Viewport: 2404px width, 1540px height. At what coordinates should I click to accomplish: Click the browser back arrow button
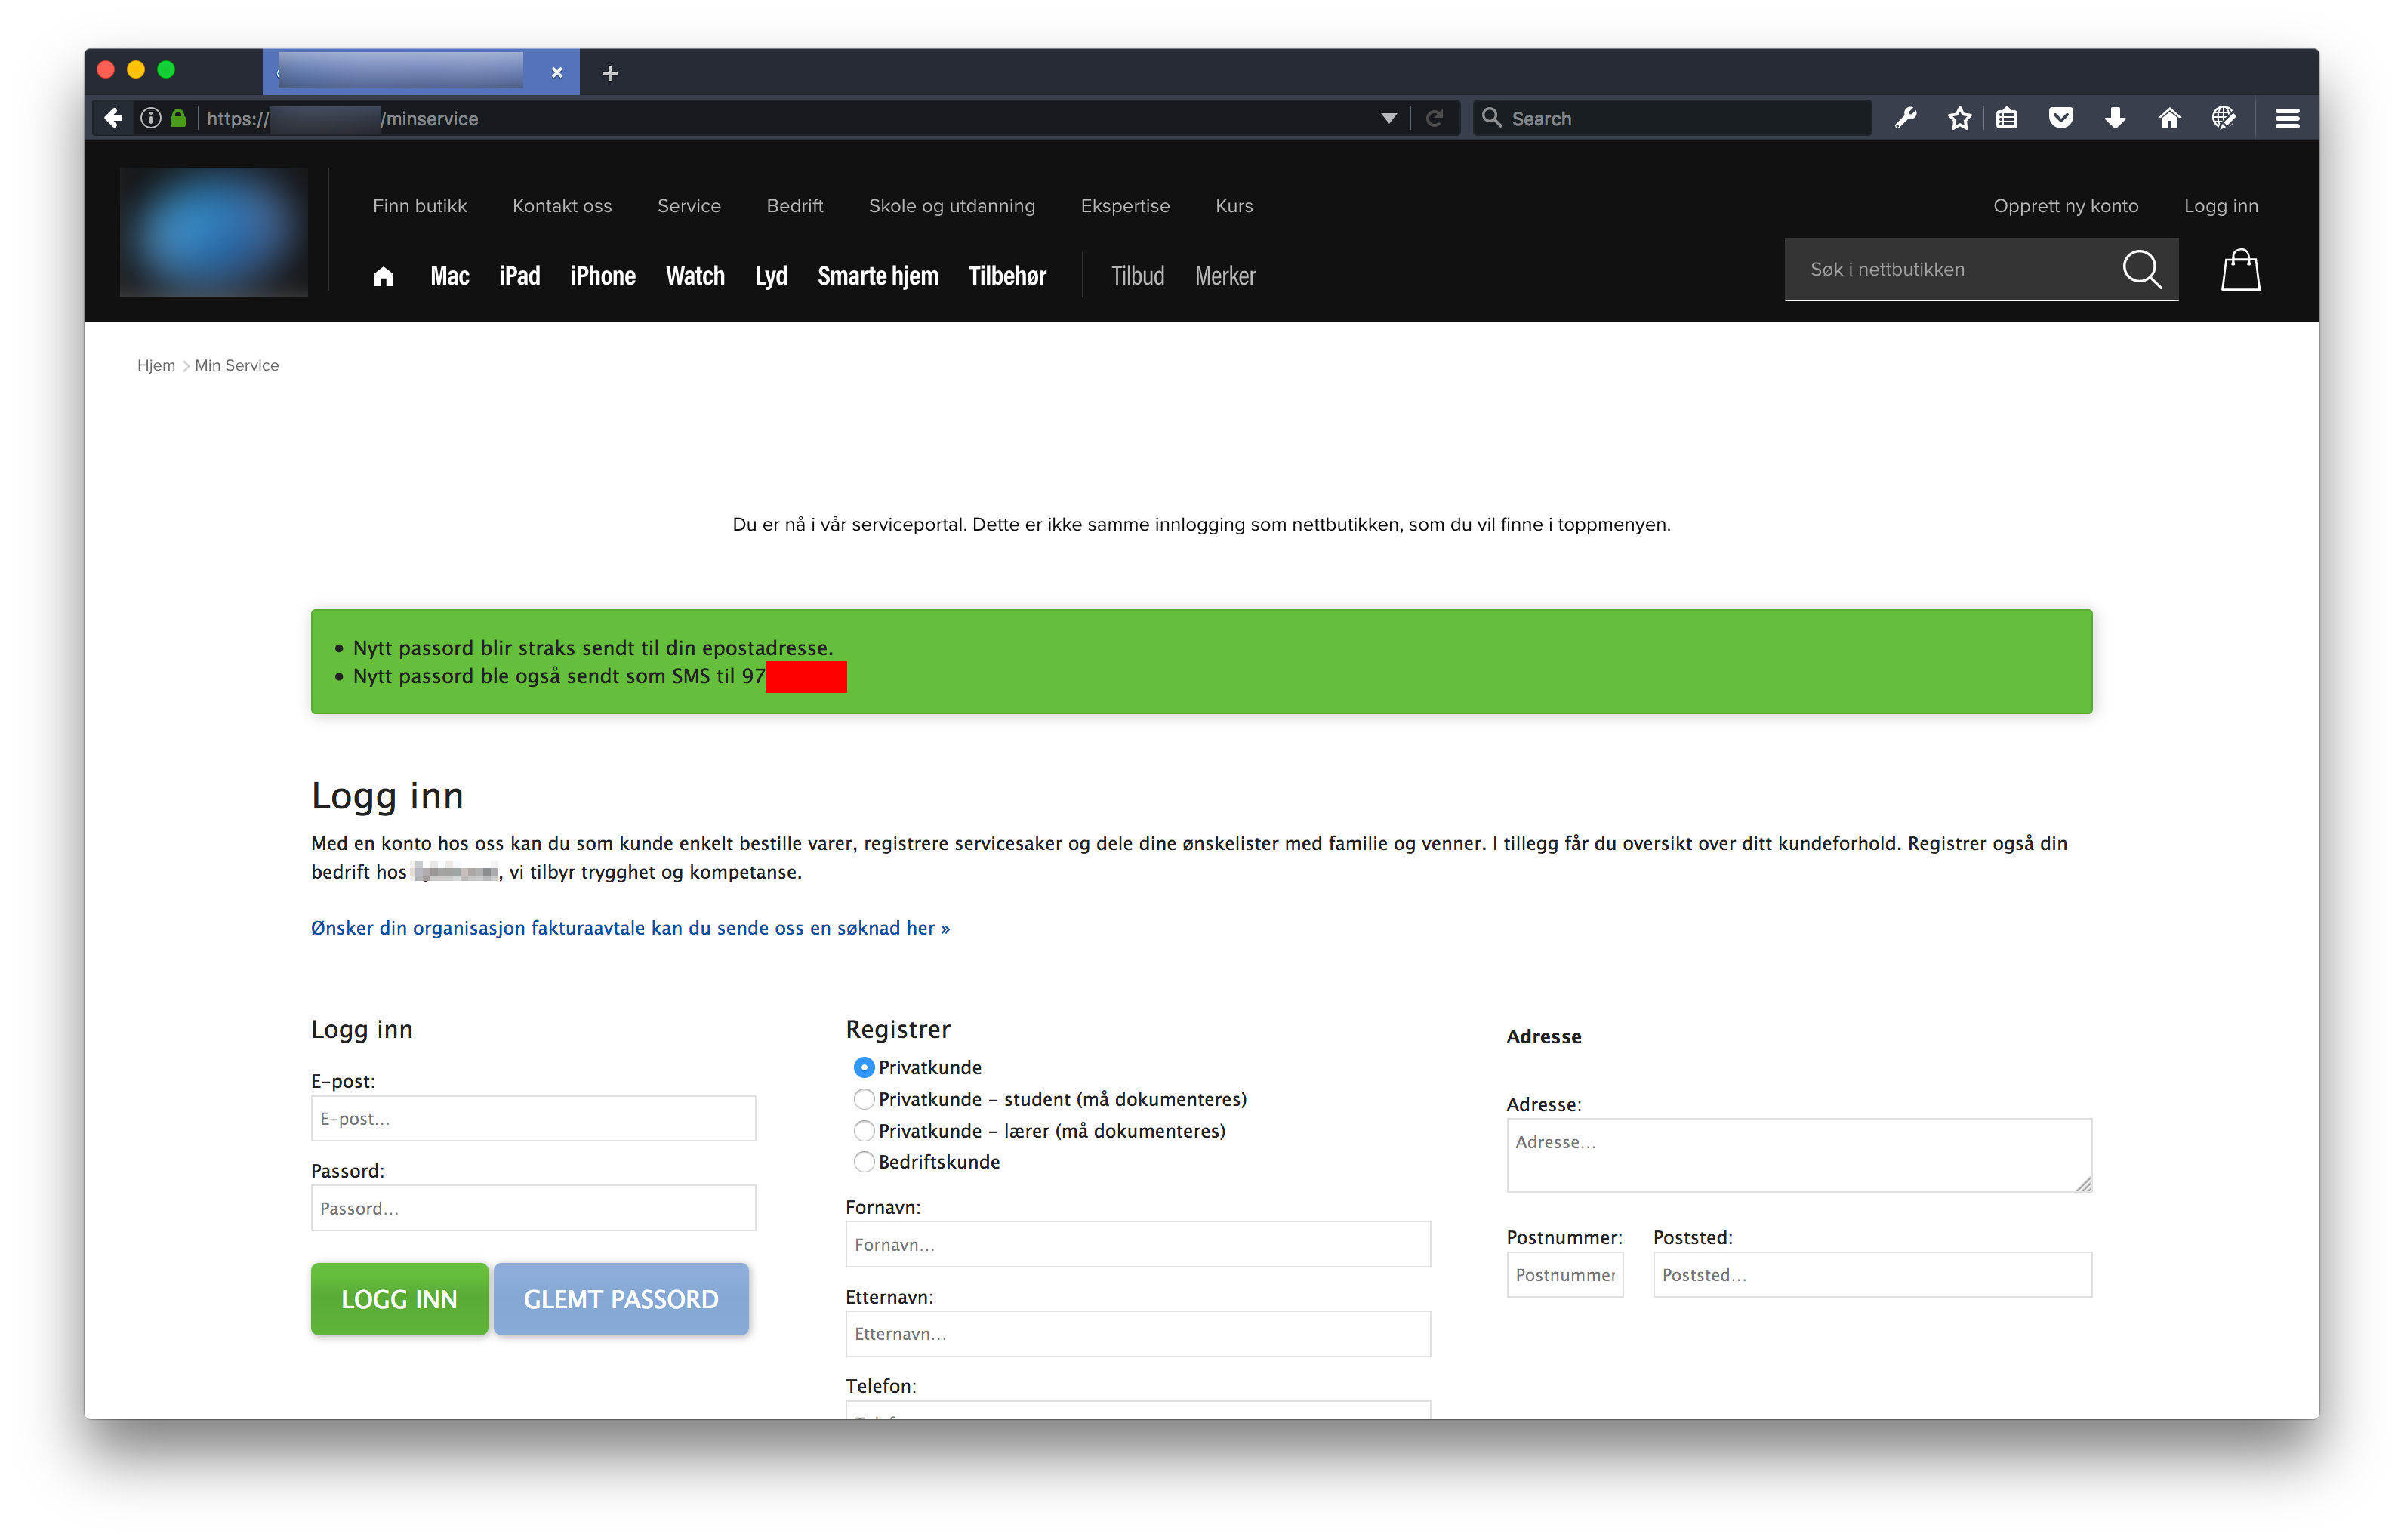113,118
